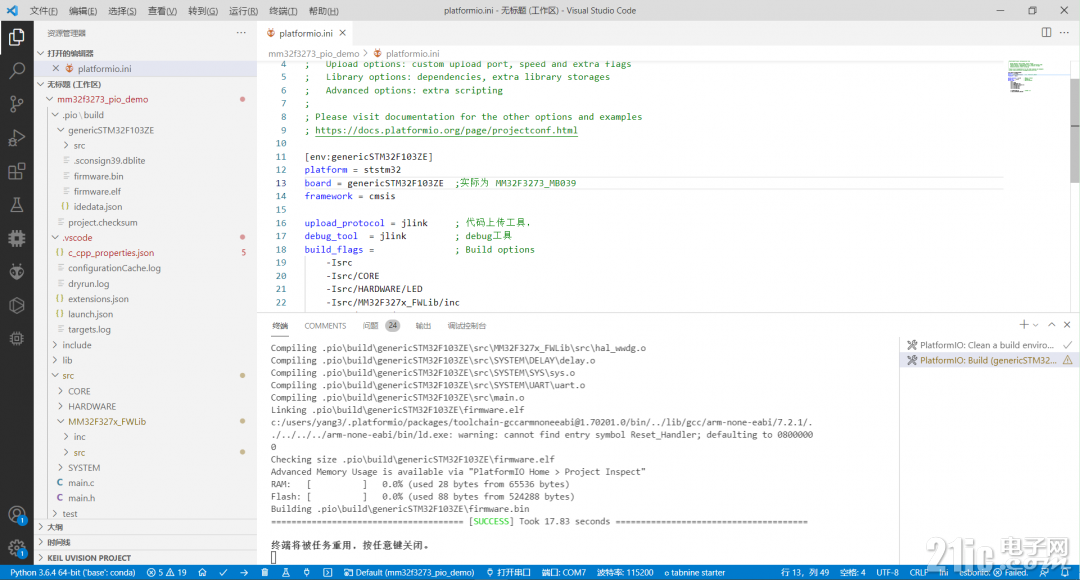The image size is (1080, 580).
Task: Click PlatformIO Test flask icon in status bar
Action: [285, 572]
